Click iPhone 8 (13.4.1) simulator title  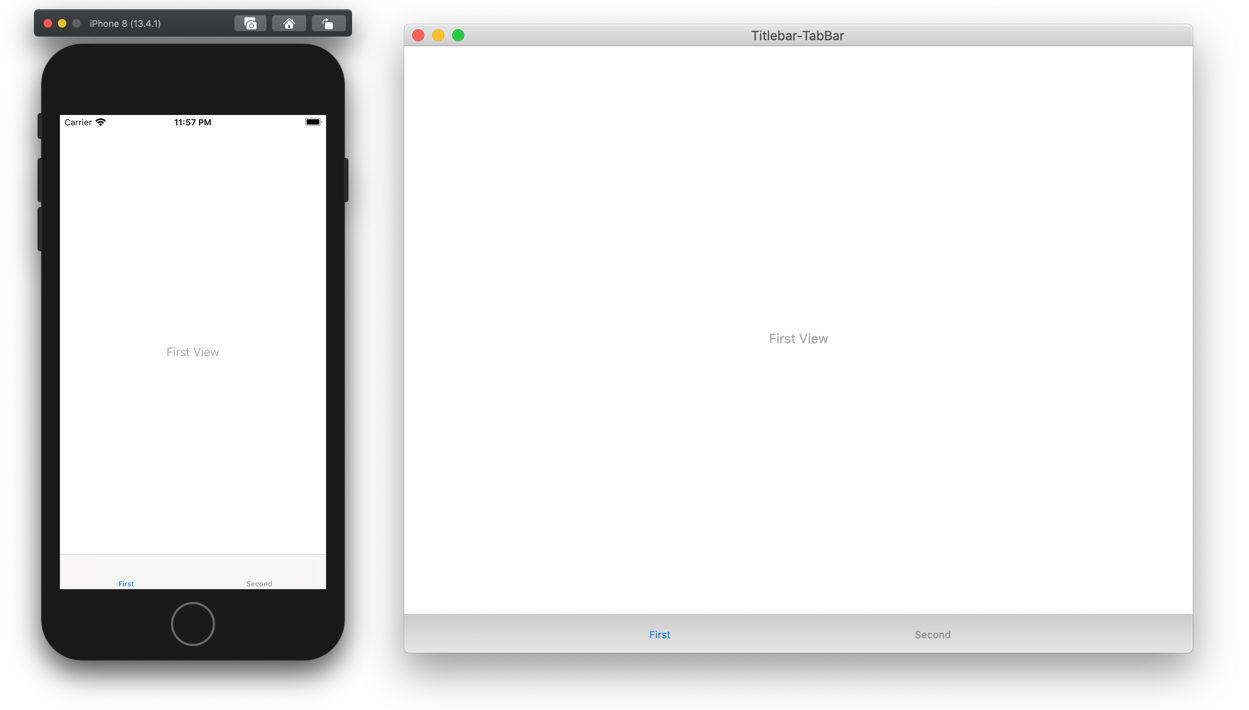[x=125, y=23]
